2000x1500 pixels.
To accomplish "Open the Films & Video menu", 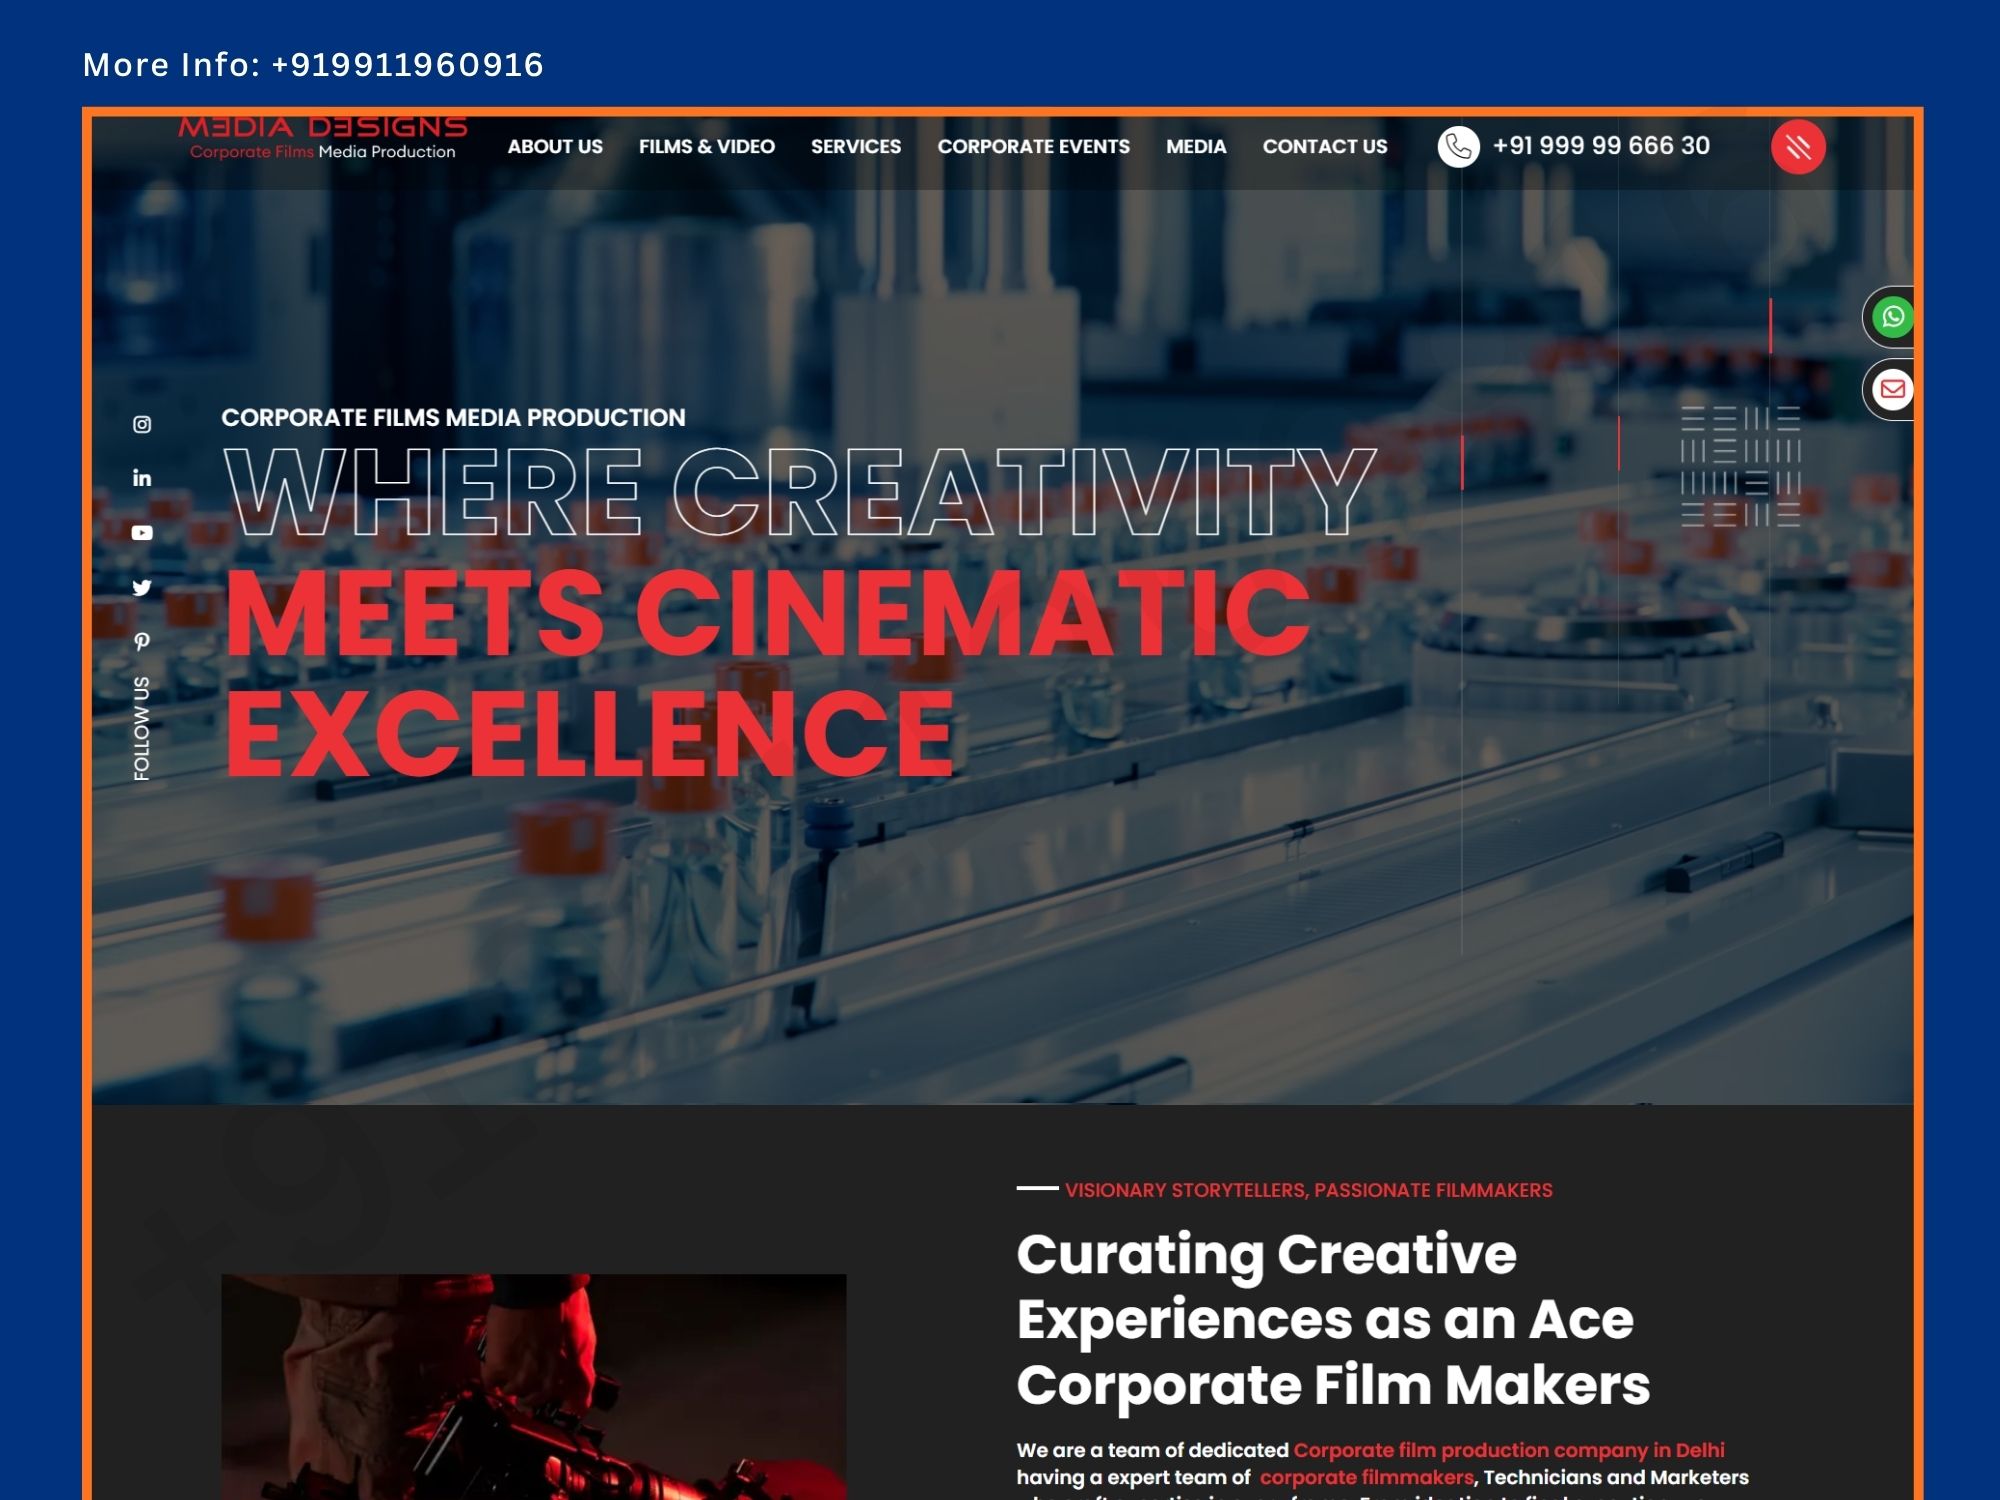I will pyautogui.click(x=706, y=147).
